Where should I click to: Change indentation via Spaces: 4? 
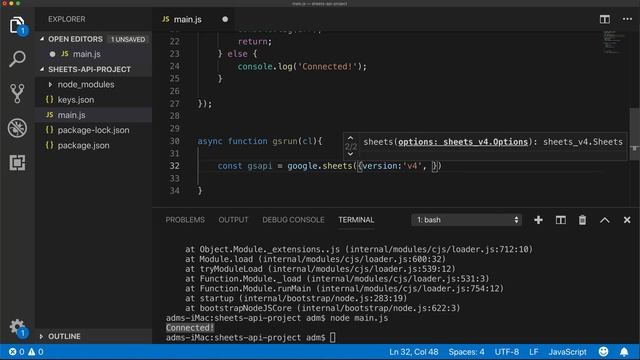click(x=466, y=351)
